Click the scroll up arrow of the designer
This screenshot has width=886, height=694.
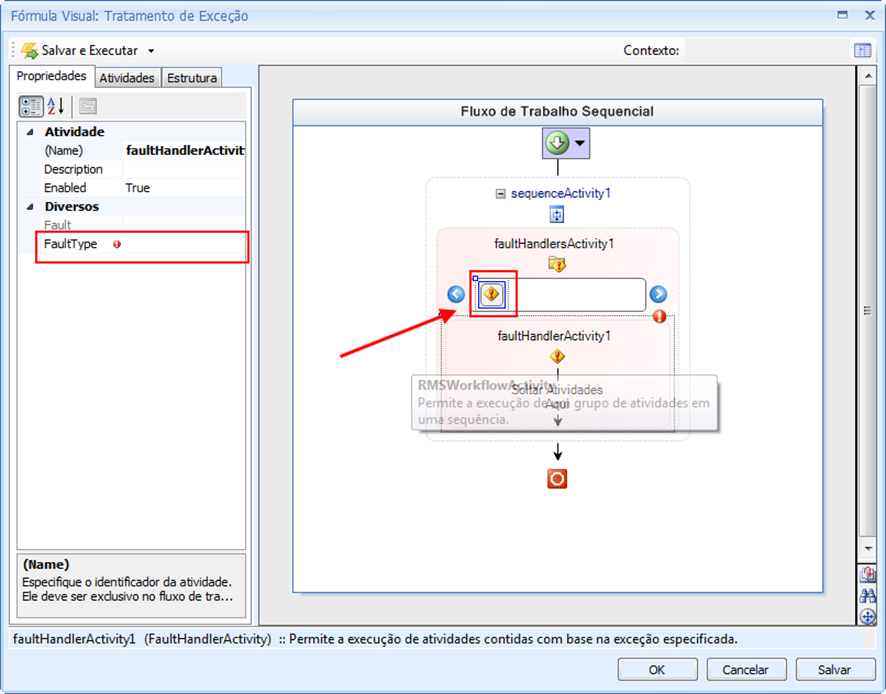(x=867, y=75)
